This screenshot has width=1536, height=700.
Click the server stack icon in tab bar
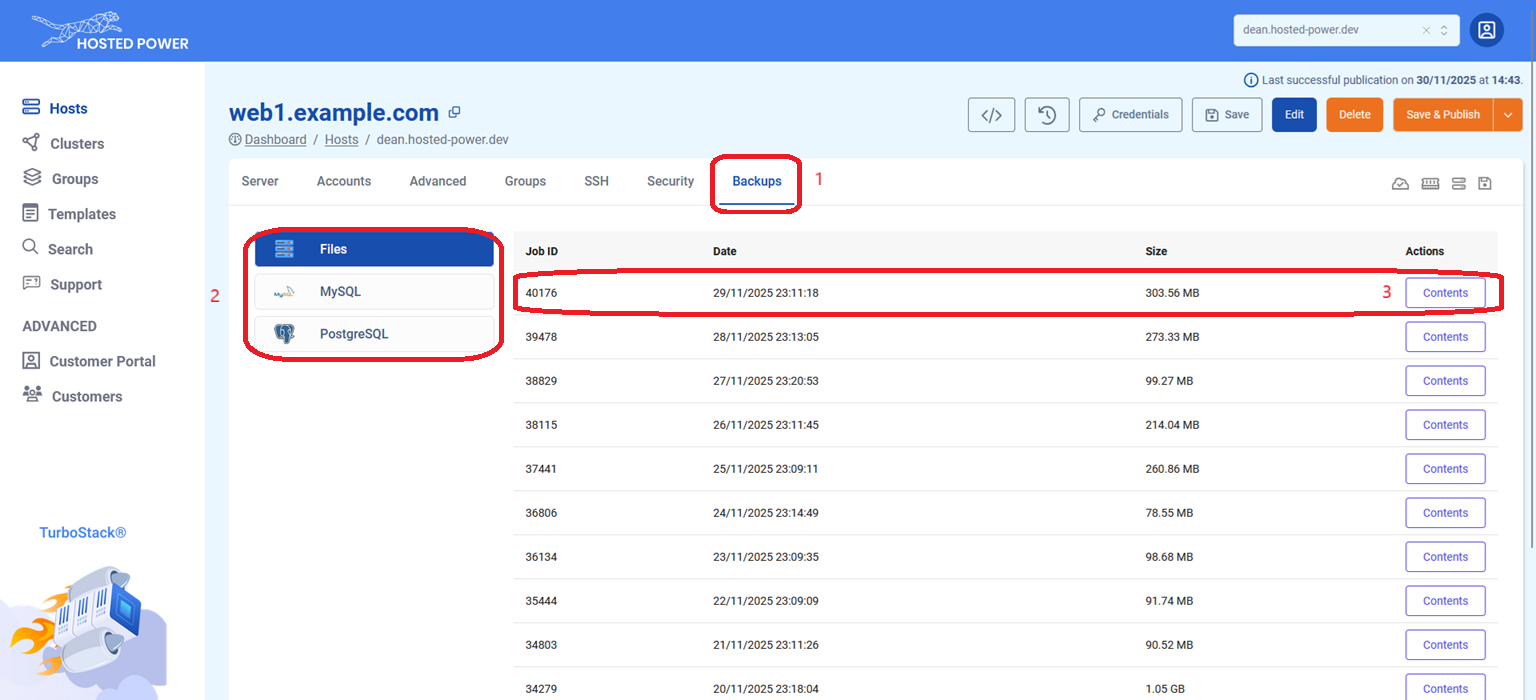[x=1458, y=183]
